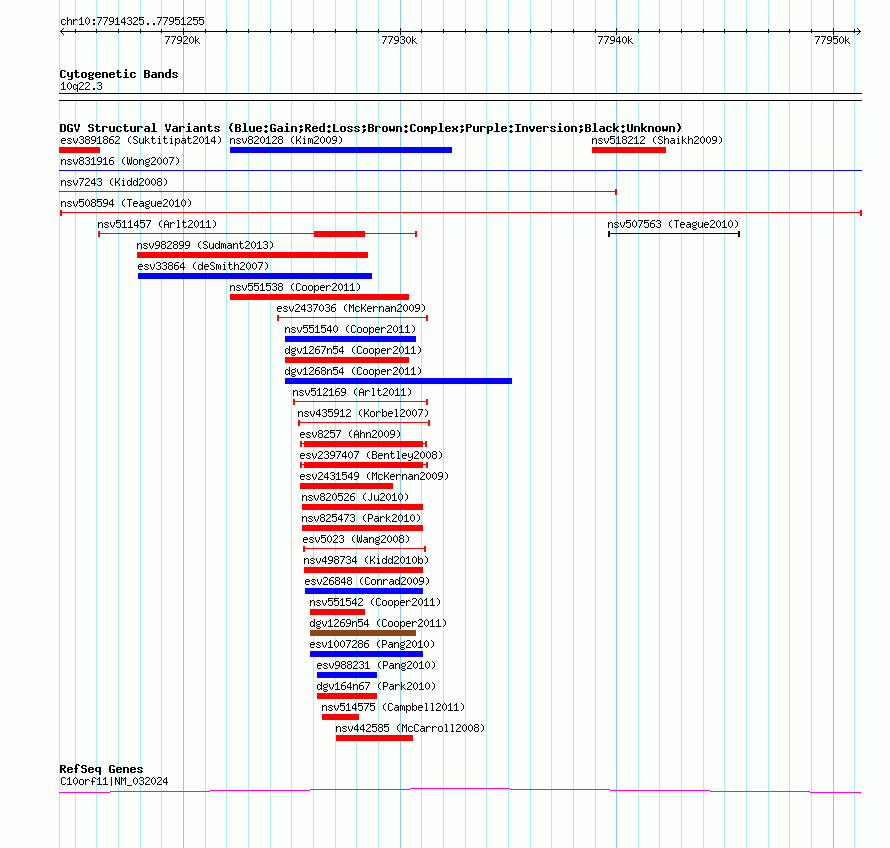This screenshot has width=890, height=848.
Task: Click the nsv831916 (Wong2007) label
Action: pos(120,161)
